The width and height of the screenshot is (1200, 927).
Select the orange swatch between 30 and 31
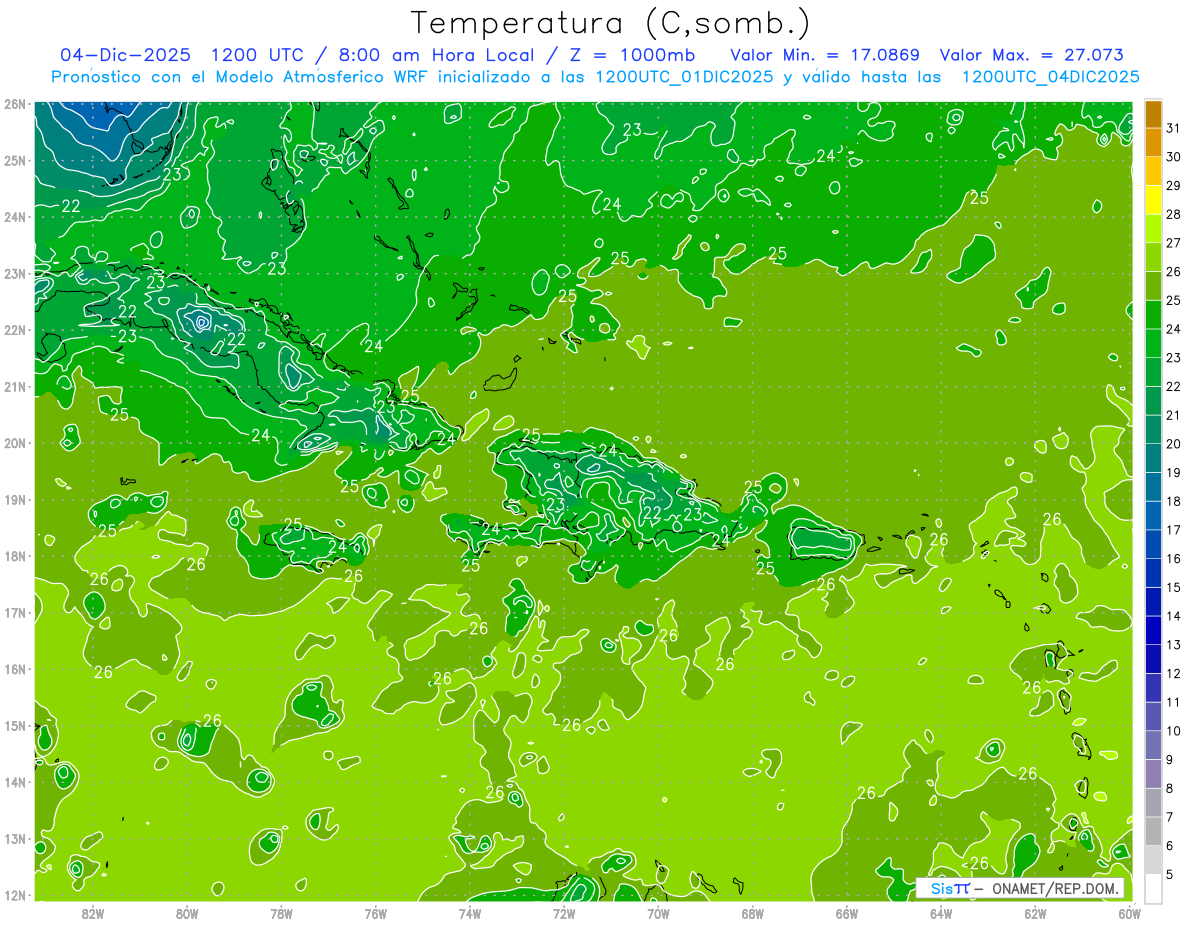coord(1153,142)
